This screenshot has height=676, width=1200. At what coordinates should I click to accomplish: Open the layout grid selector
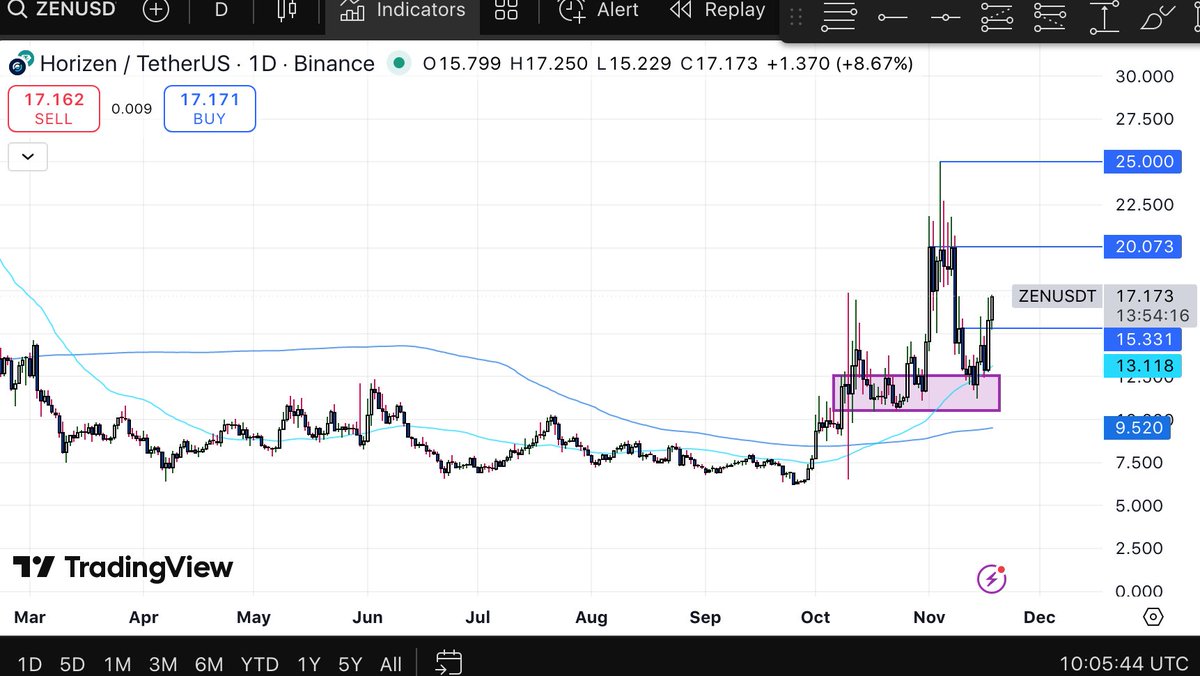[x=506, y=11]
